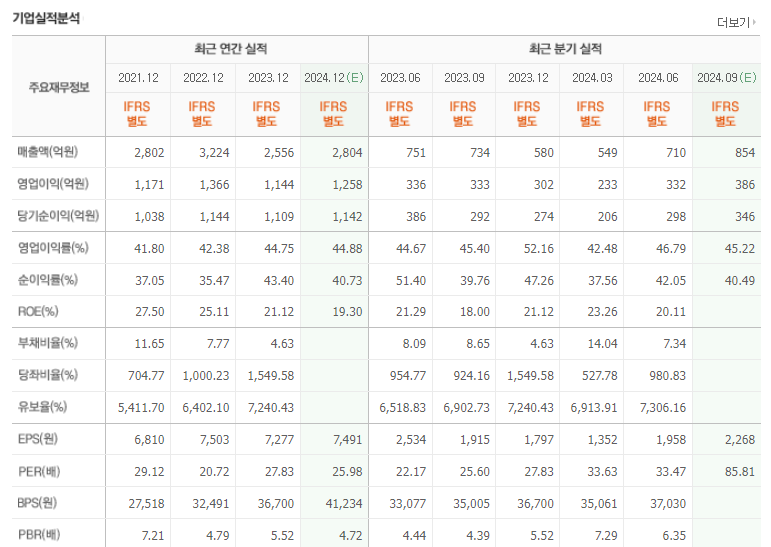
Task: Click the 2024.06 quarter column header
Action: tap(658, 78)
